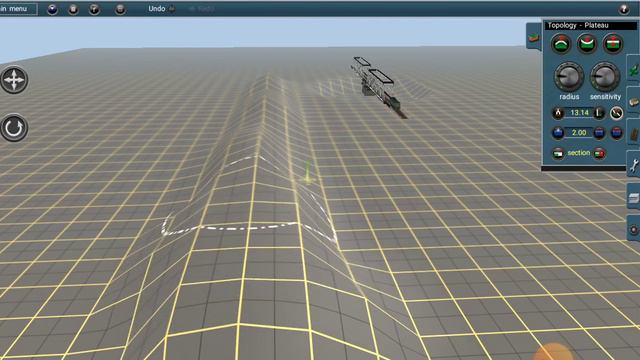Click the section icon left of section label
This screenshot has height=360, width=640.
(558, 153)
